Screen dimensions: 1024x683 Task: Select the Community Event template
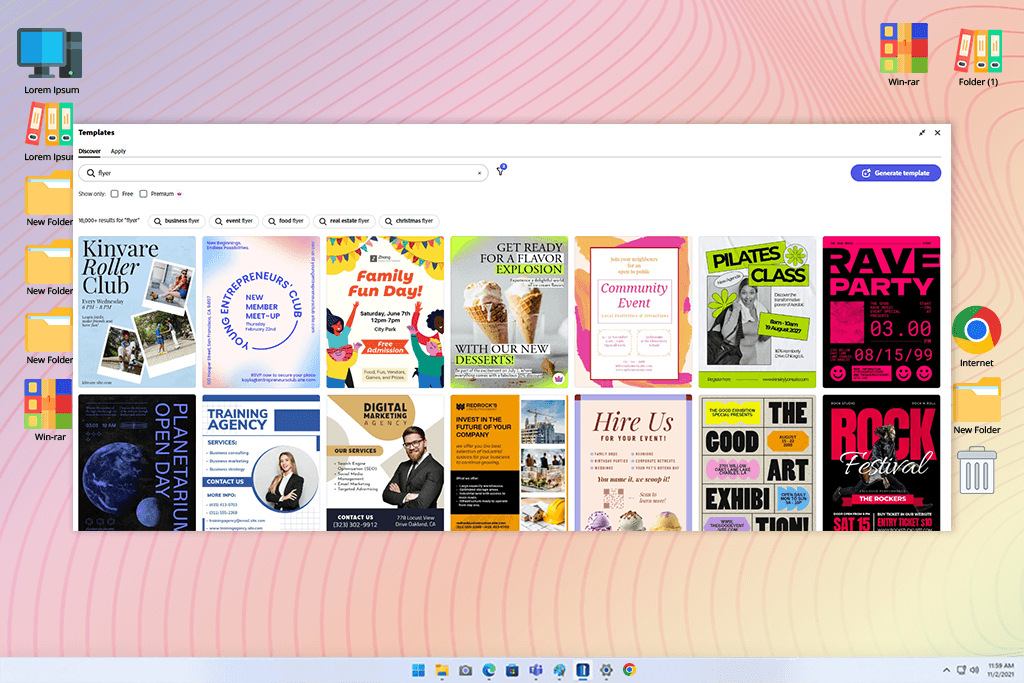coord(633,312)
